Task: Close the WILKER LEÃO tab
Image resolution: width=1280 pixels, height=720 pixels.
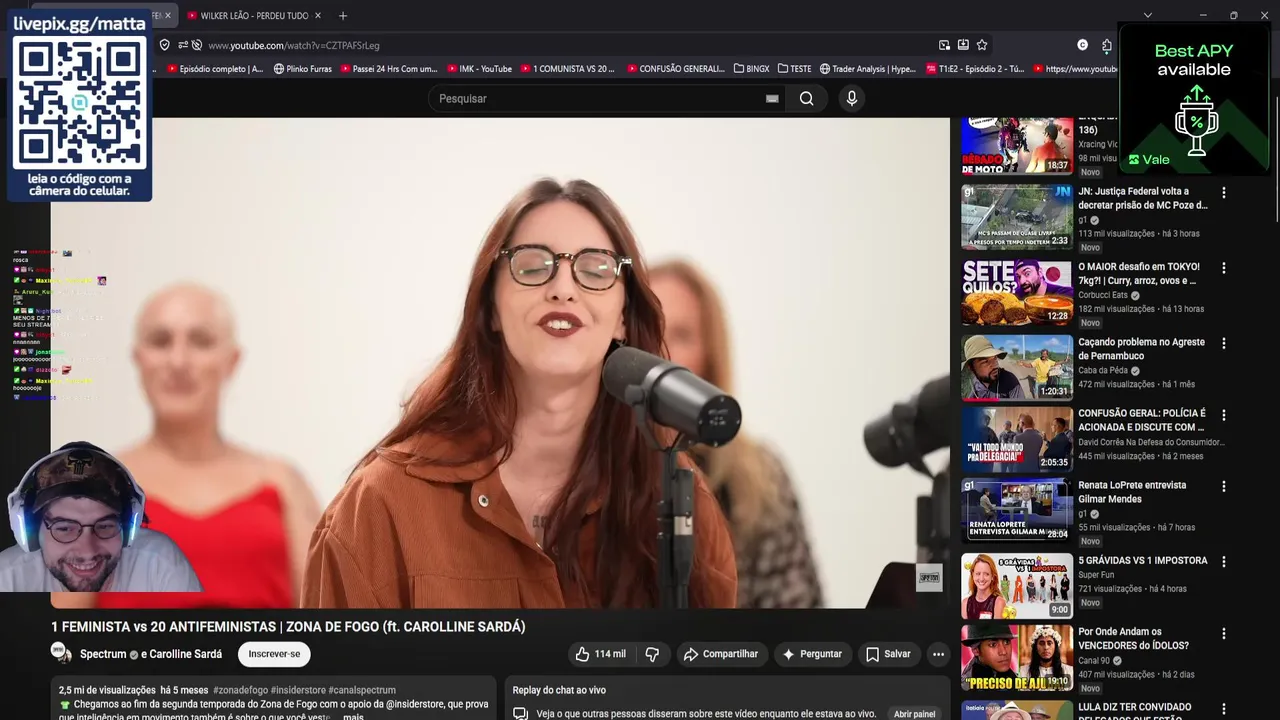Action: tap(318, 15)
